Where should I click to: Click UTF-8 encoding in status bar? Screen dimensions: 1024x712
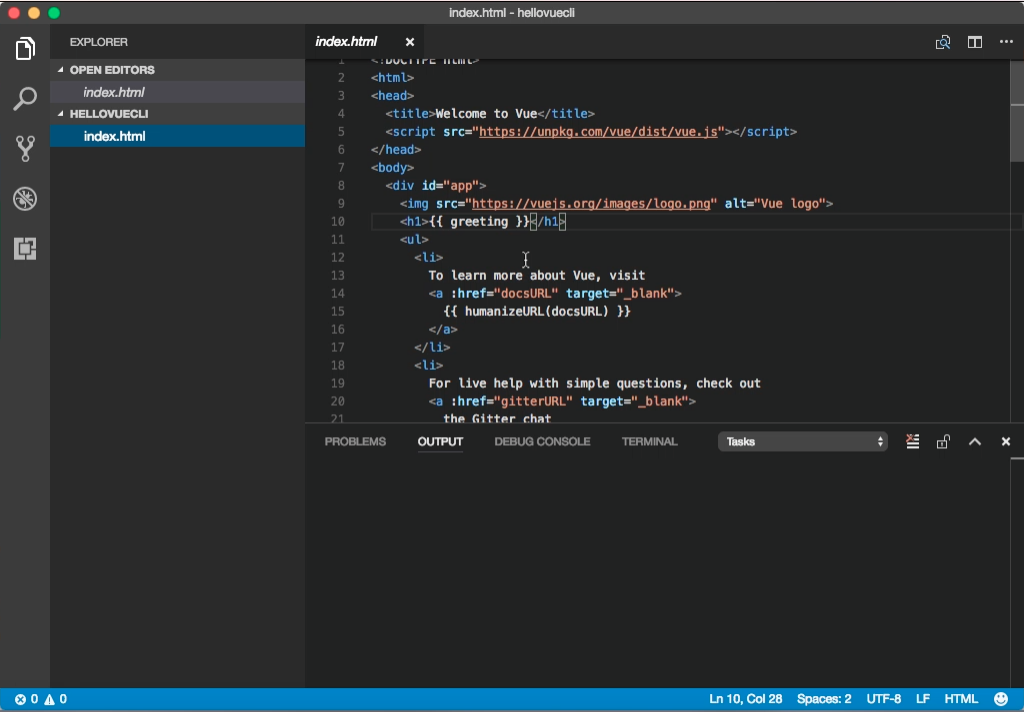pyautogui.click(x=884, y=699)
